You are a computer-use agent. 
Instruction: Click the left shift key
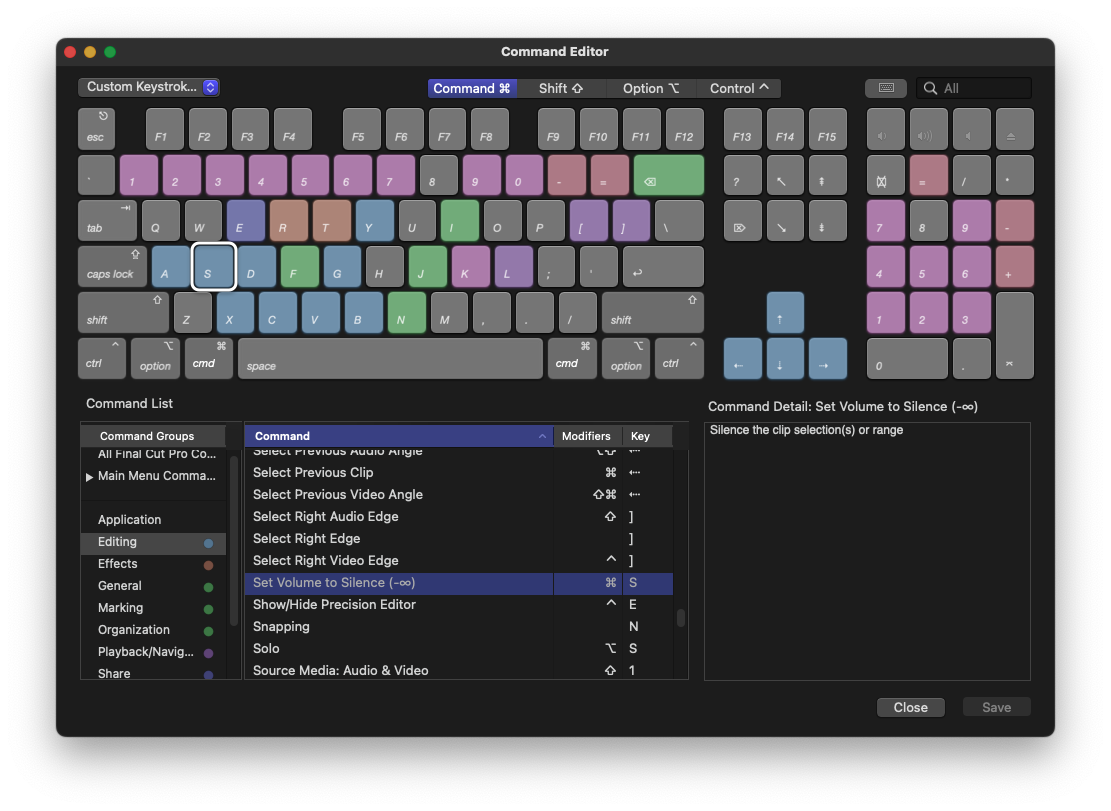click(123, 312)
